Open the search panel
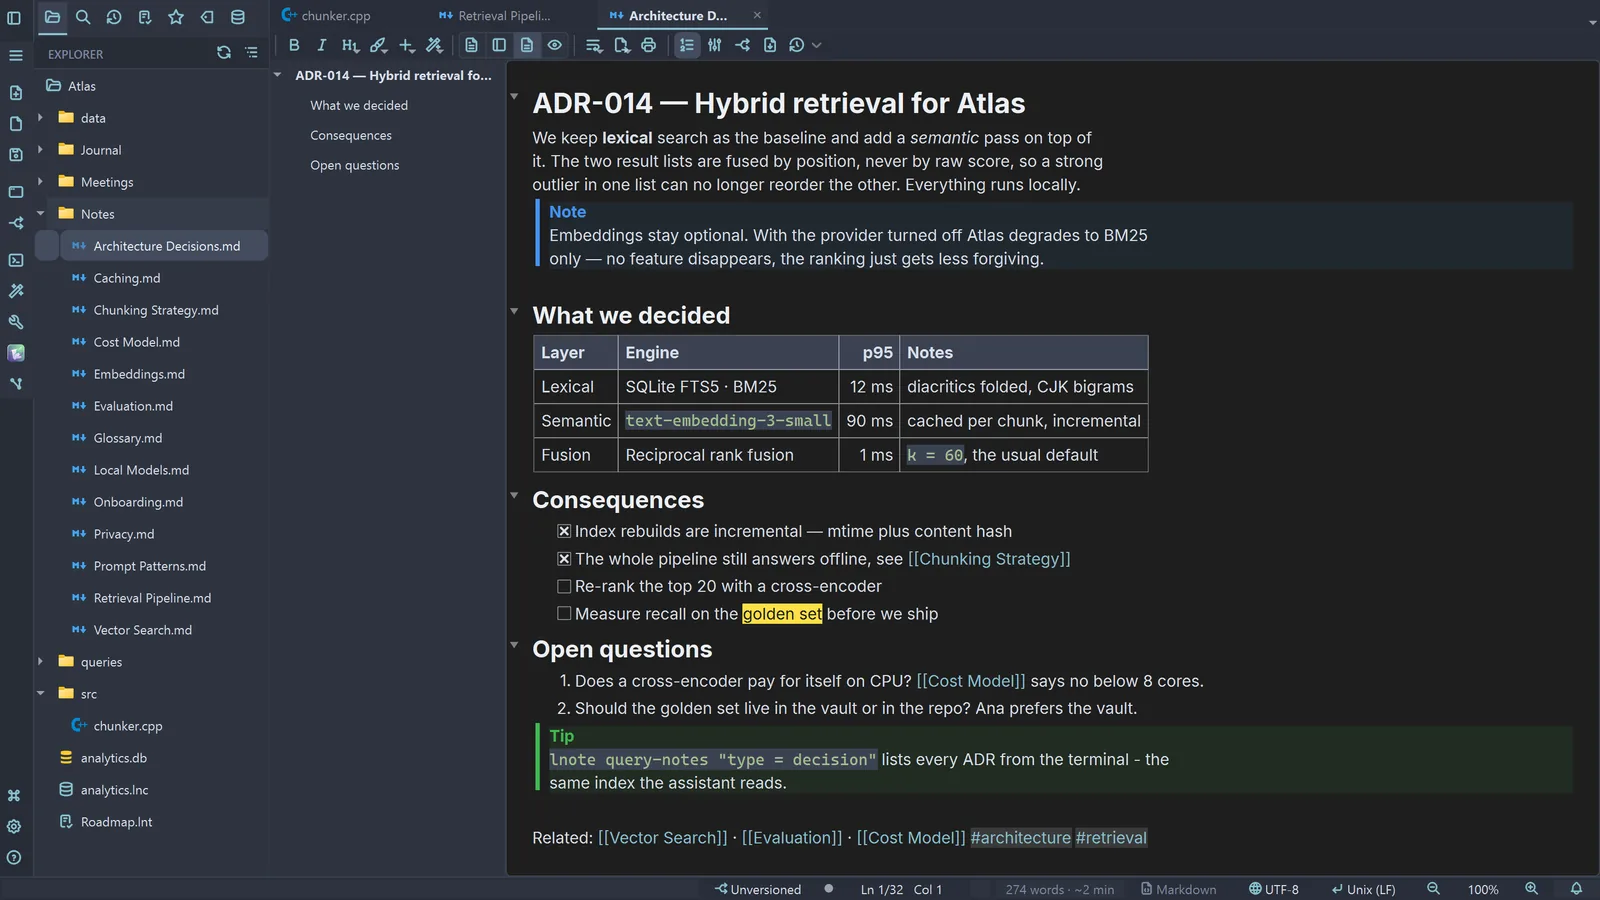1600x900 pixels. 83,17
